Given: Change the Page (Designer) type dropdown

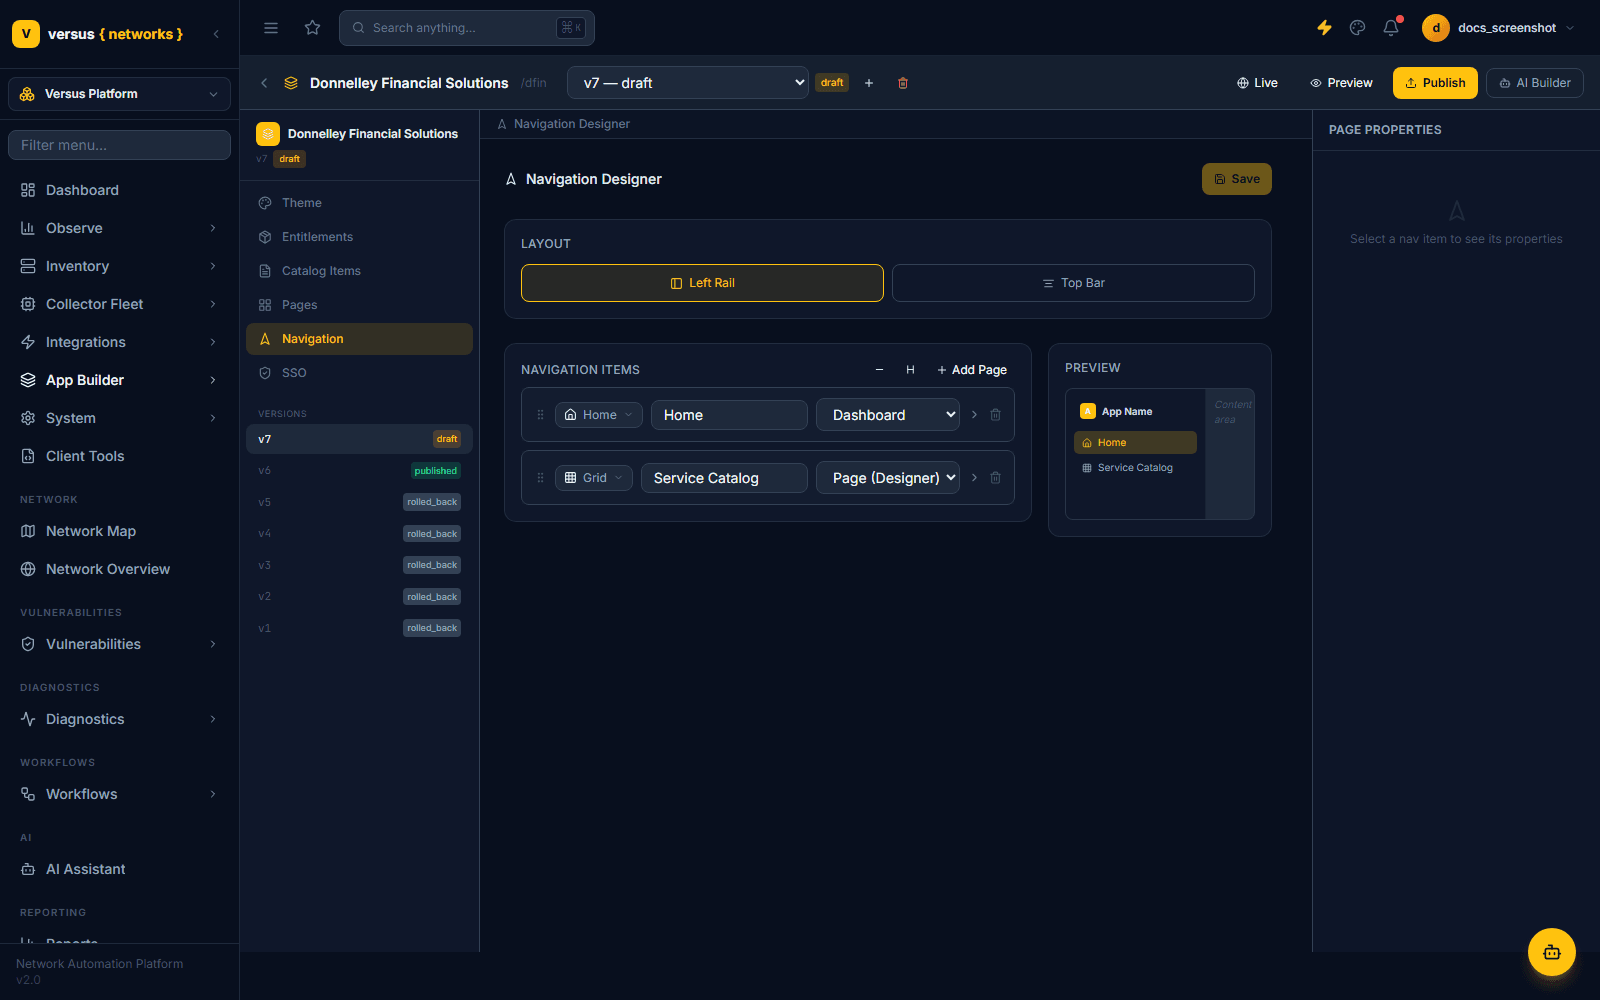Looking at the screenshot, I should tap(888, 478).
